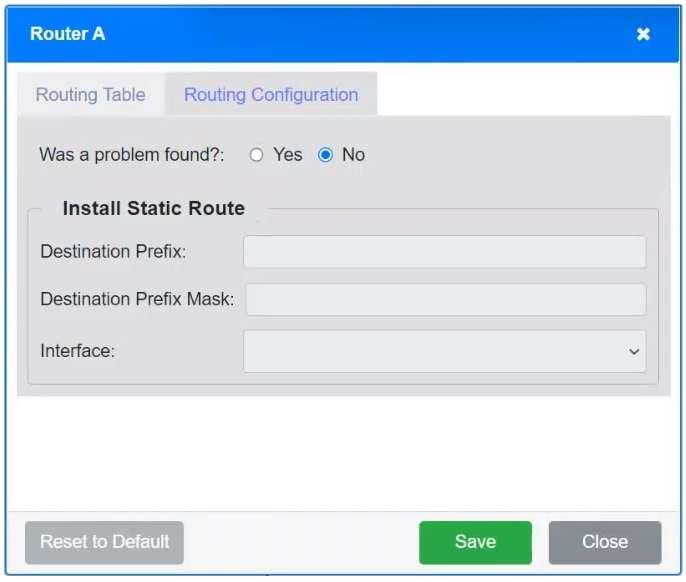Select the Yes radio button

[257, 155]
